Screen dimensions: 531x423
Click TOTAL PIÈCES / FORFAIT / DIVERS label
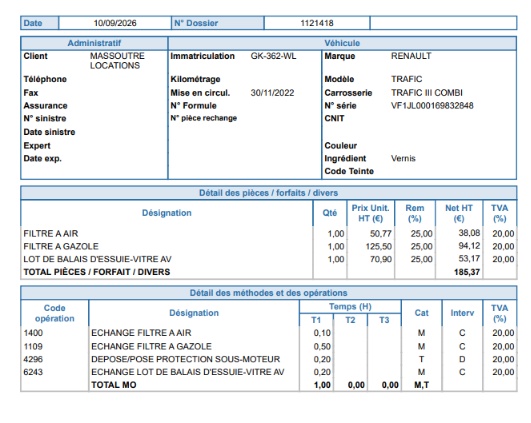(97, 272)
